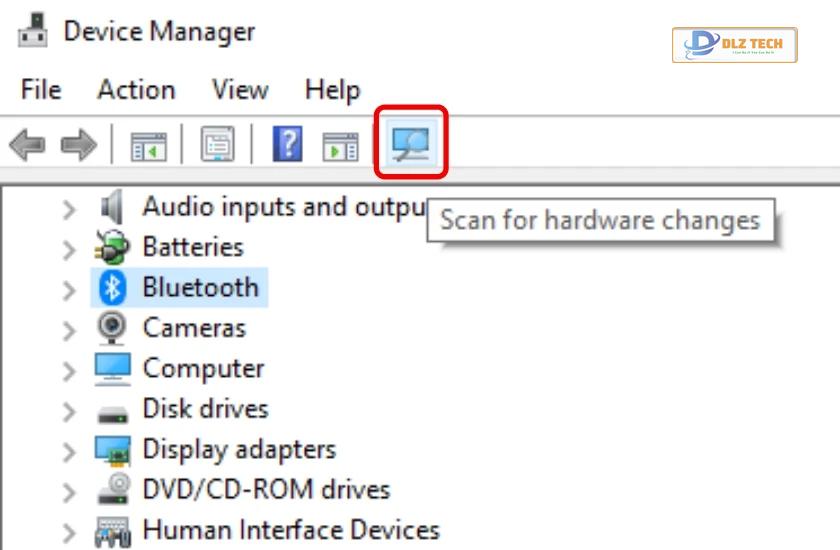The image size is (840, 550).
Task: Open the Action menu
Action: pyautogui.click(x=137, y=89)
